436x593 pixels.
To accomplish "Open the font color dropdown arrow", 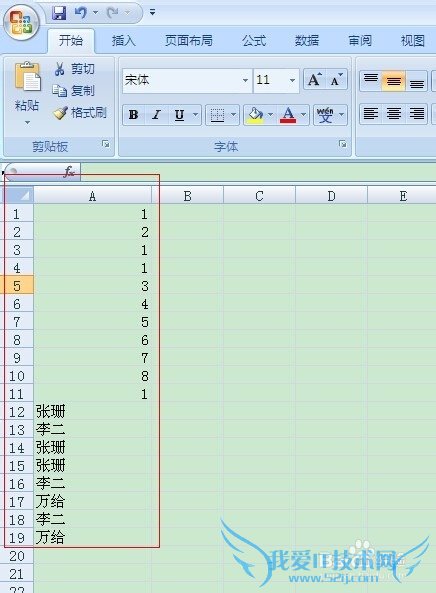I will (303, 115).
